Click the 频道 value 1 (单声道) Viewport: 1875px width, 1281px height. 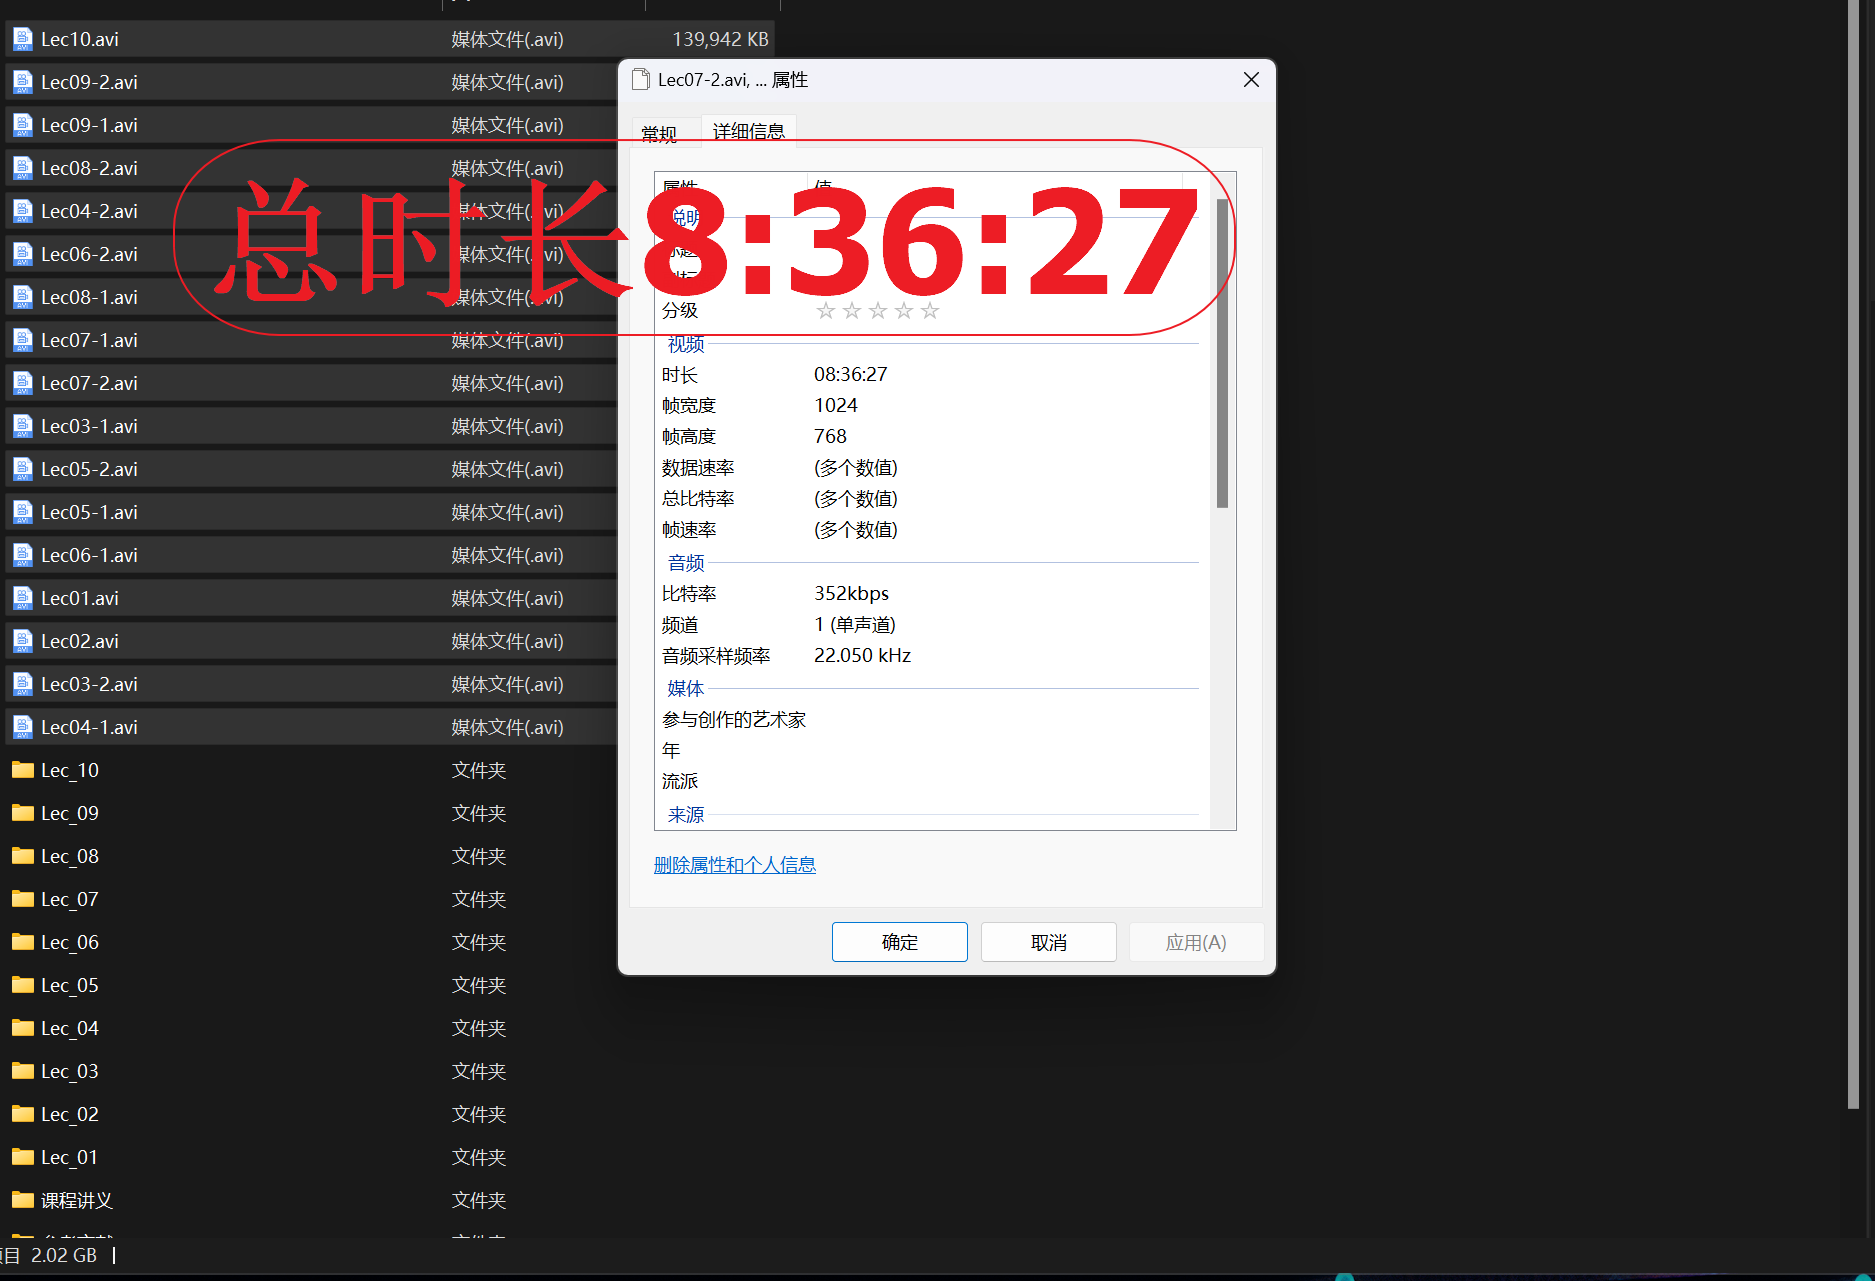[855, 625]
